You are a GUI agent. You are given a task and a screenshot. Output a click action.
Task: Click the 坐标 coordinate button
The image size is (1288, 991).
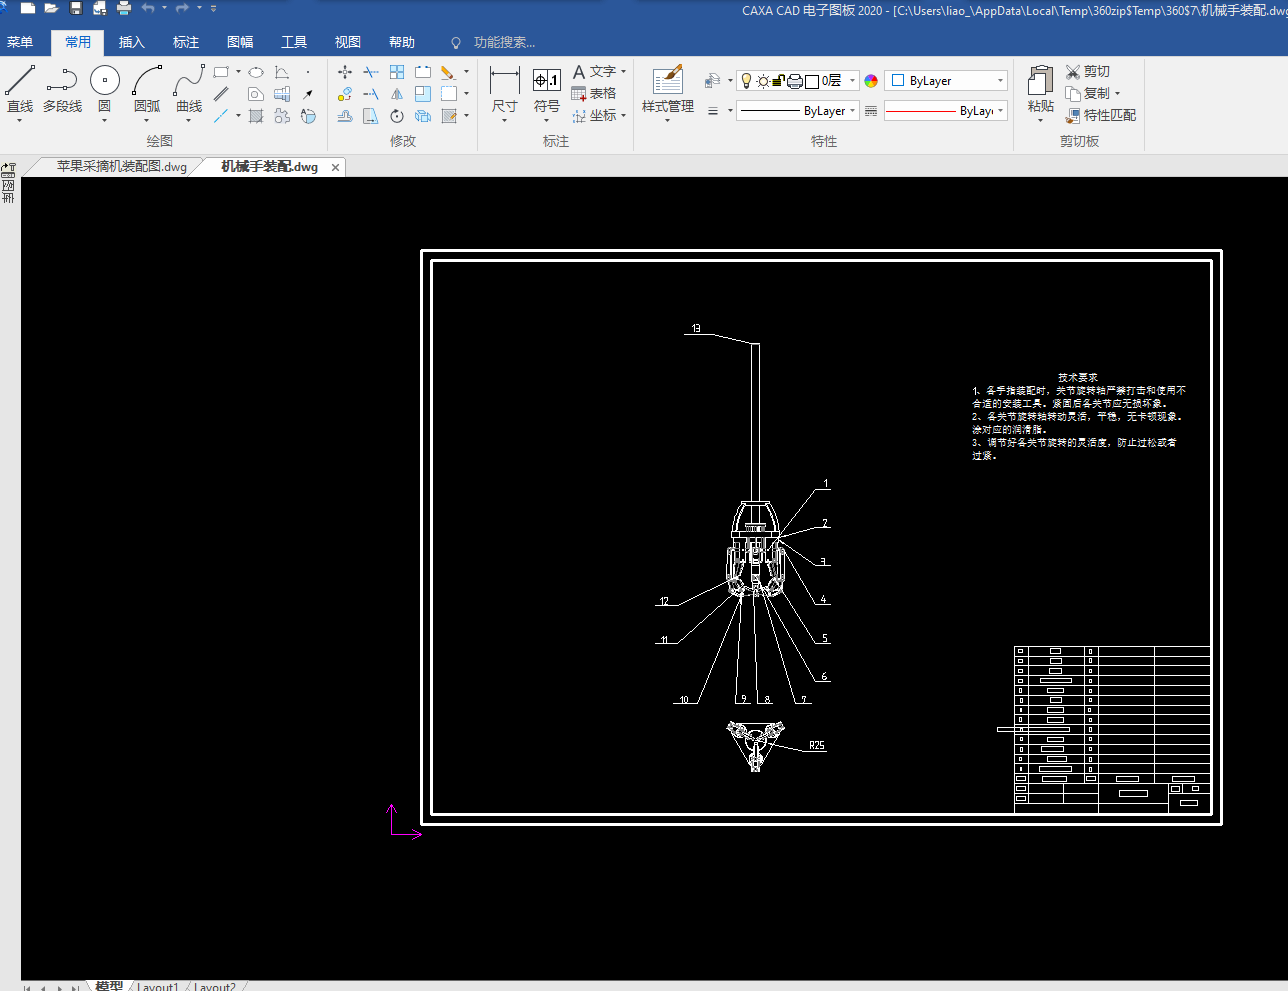point(594,116)
